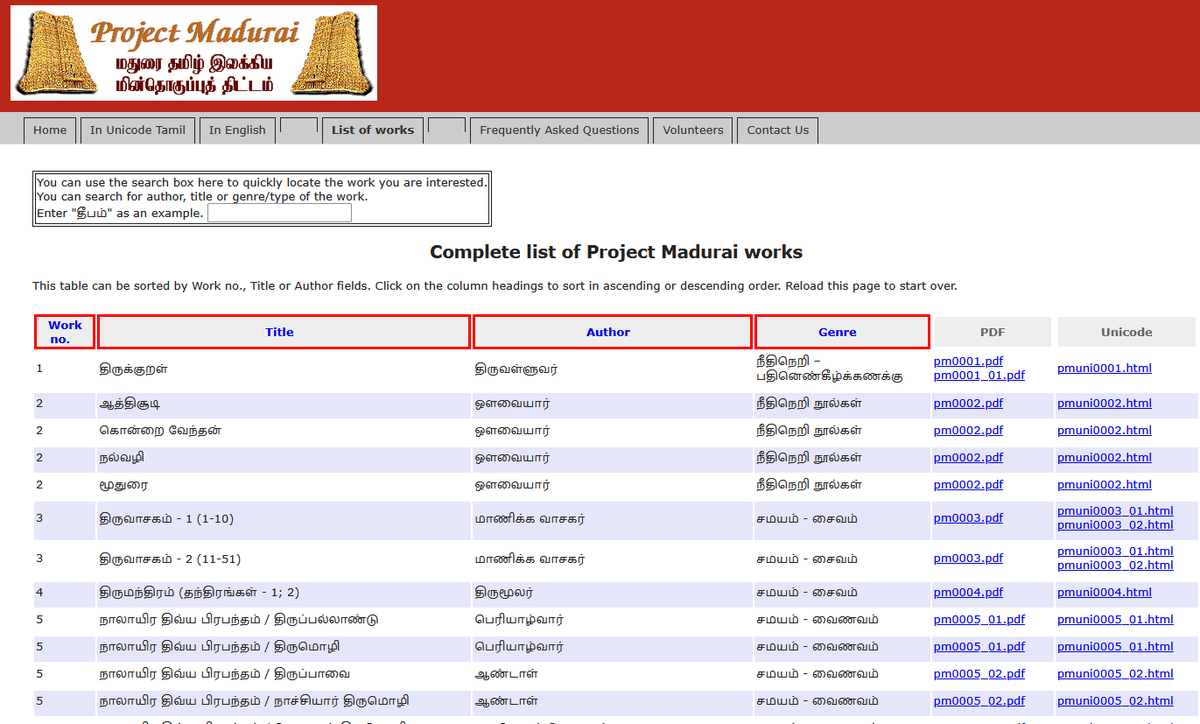Open pmuni0005_01.html in பெரியாழ்வார் திருமொழி row
This screenshot has height=724, width=1200.
[x=1115, y=646]
